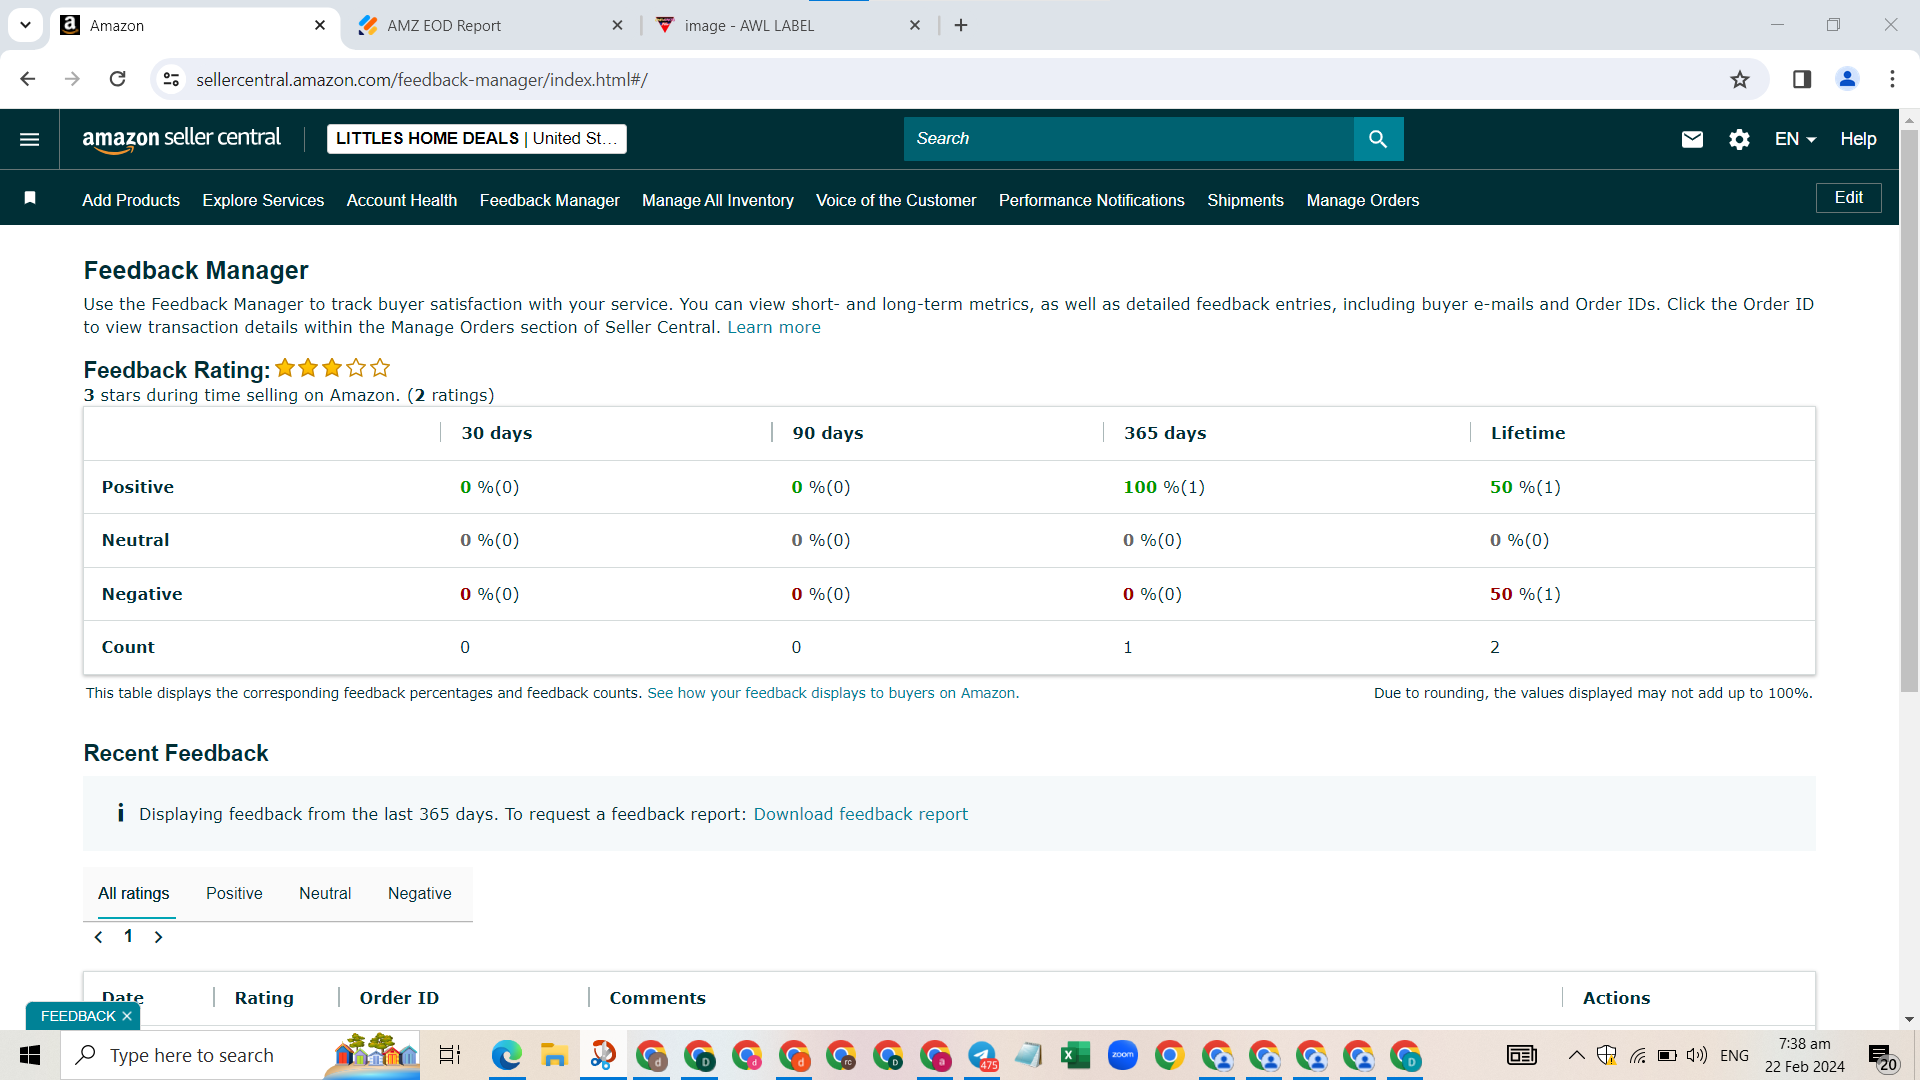
Task: Open the browser side panel icon
Action: tap(1802, 79)
